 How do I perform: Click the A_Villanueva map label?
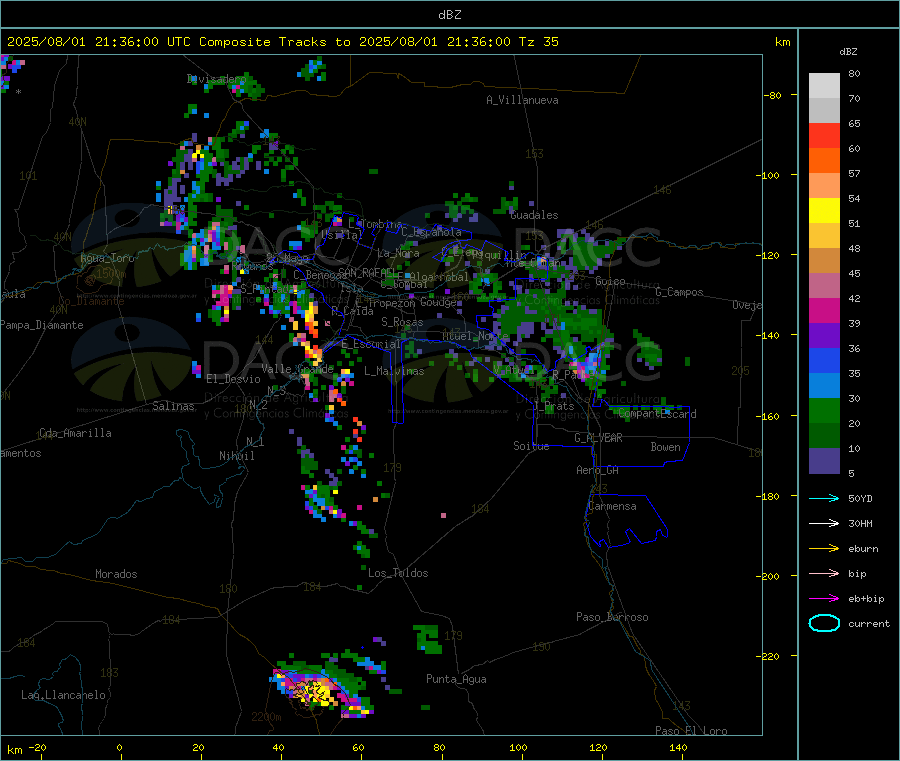tap(522, 100)
